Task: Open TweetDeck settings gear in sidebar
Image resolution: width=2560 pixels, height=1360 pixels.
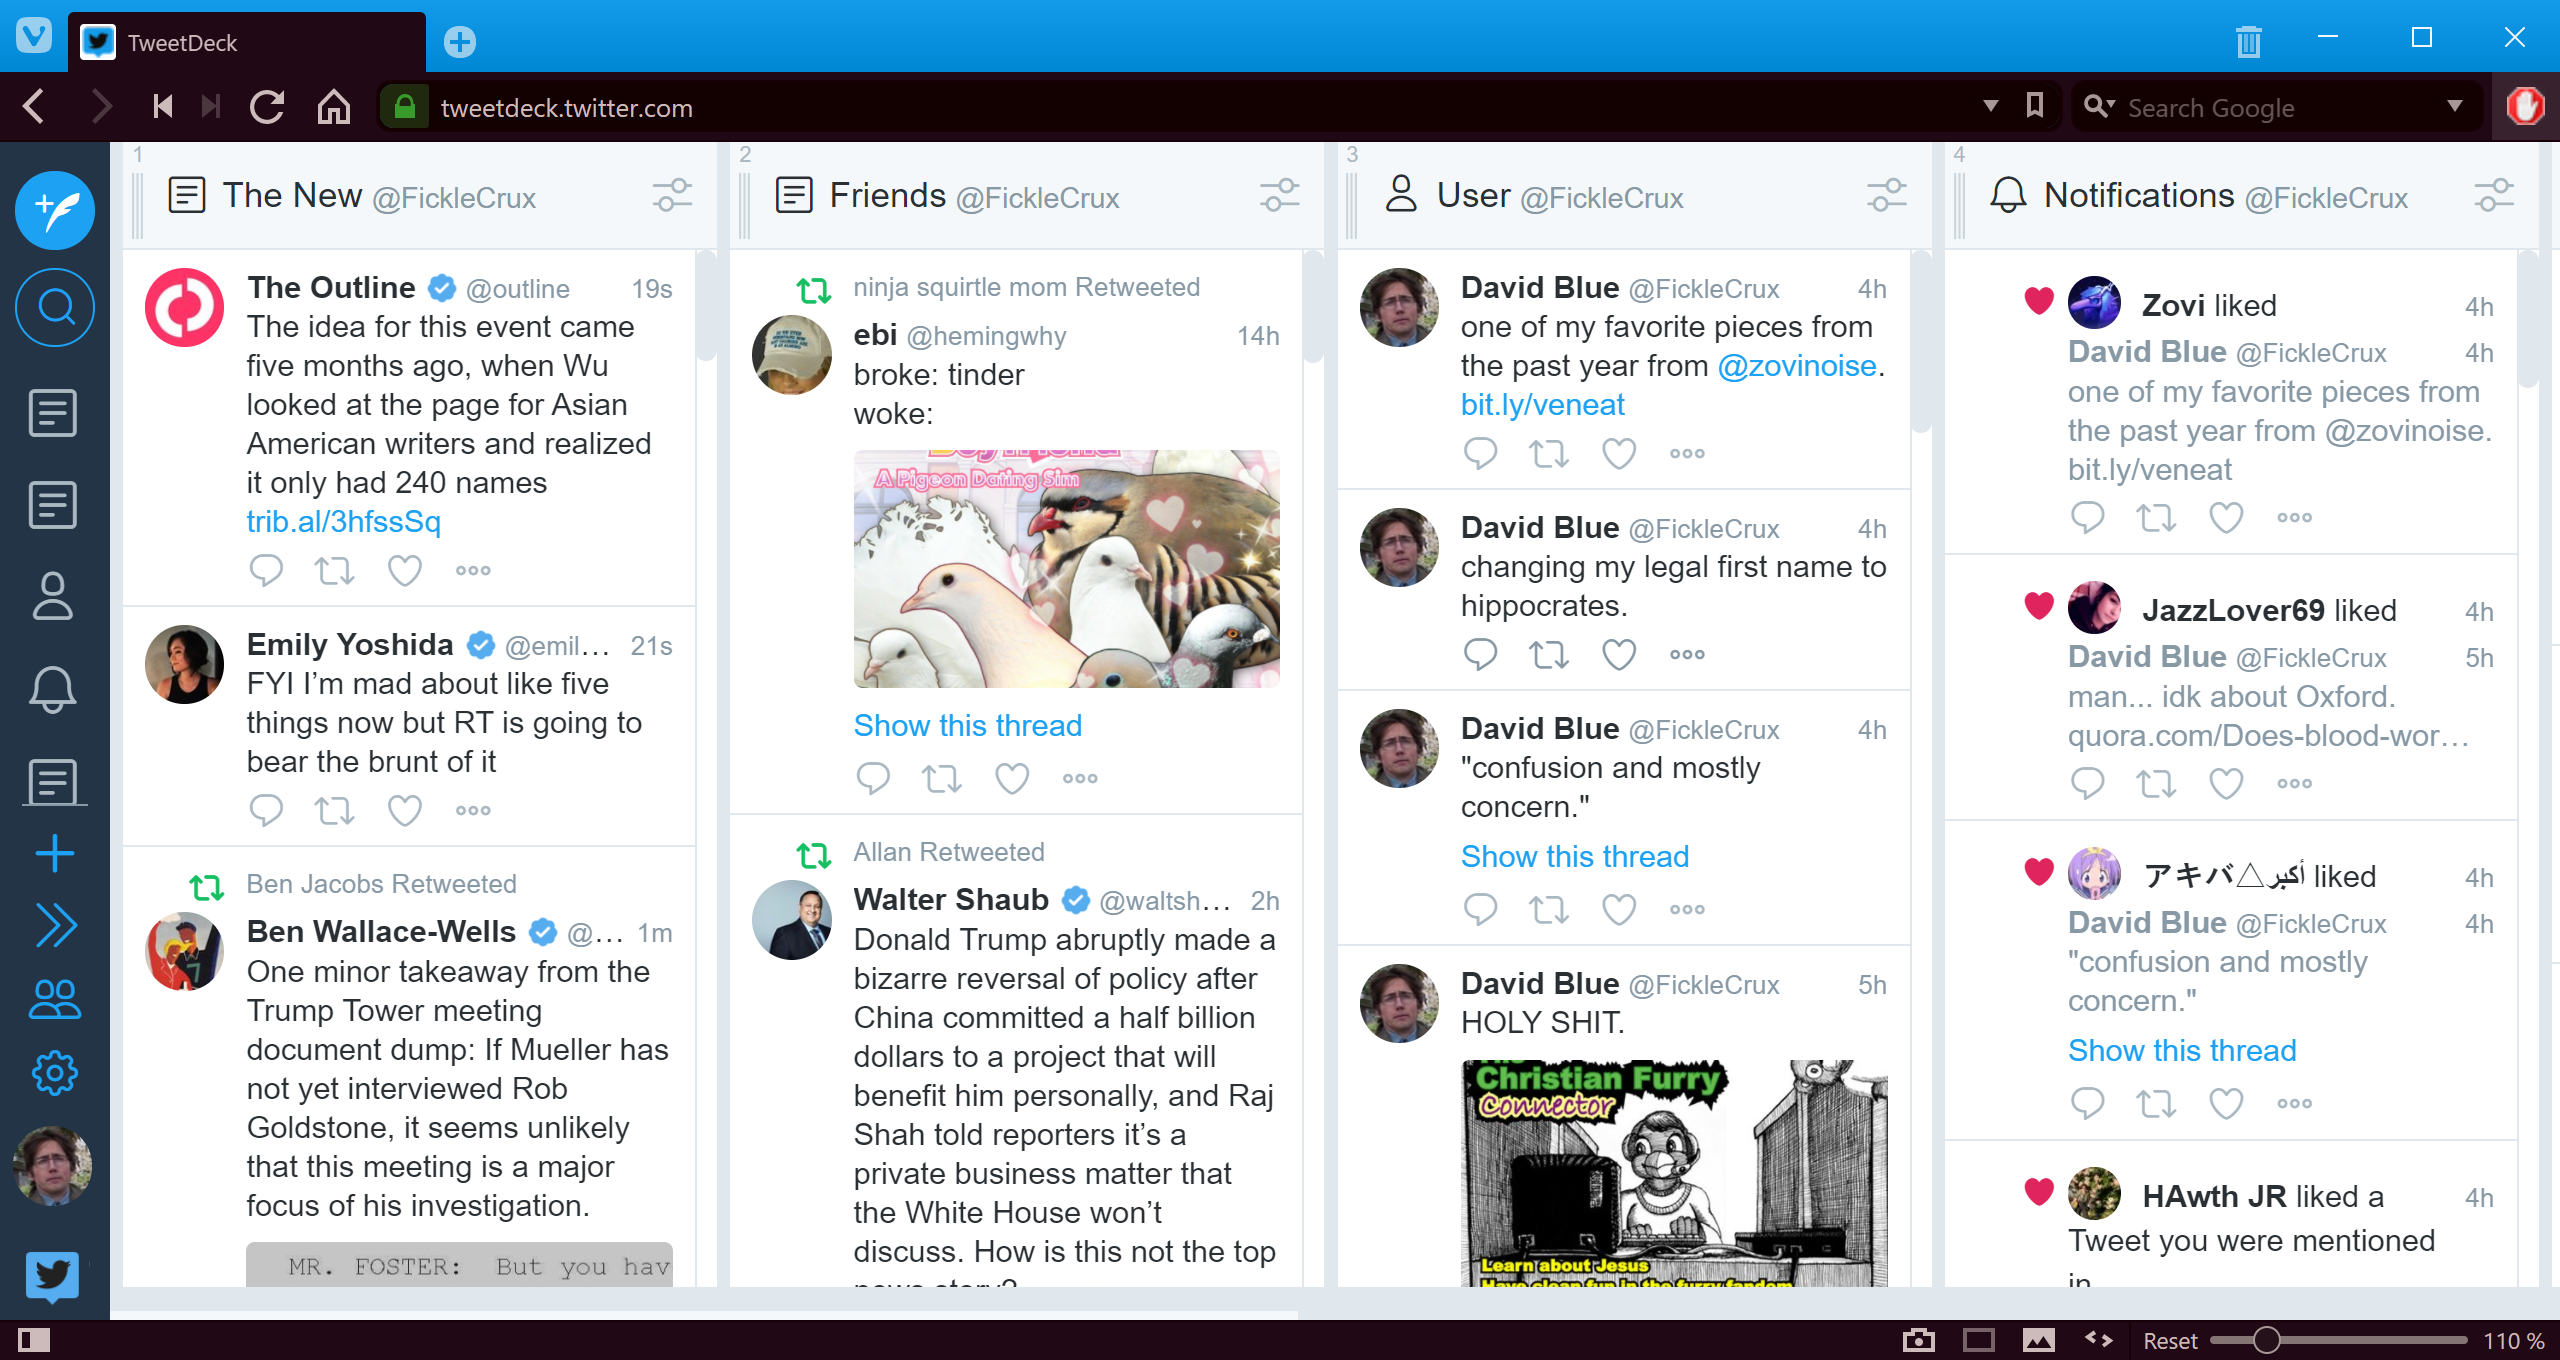Action: click(x=54, y=1073)
